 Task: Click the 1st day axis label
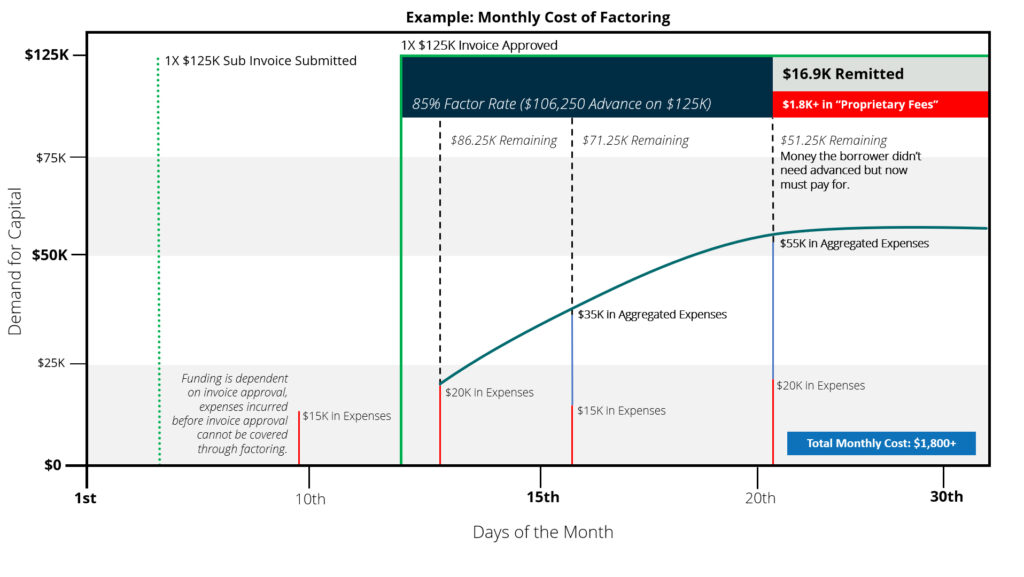tap(86, 497)
